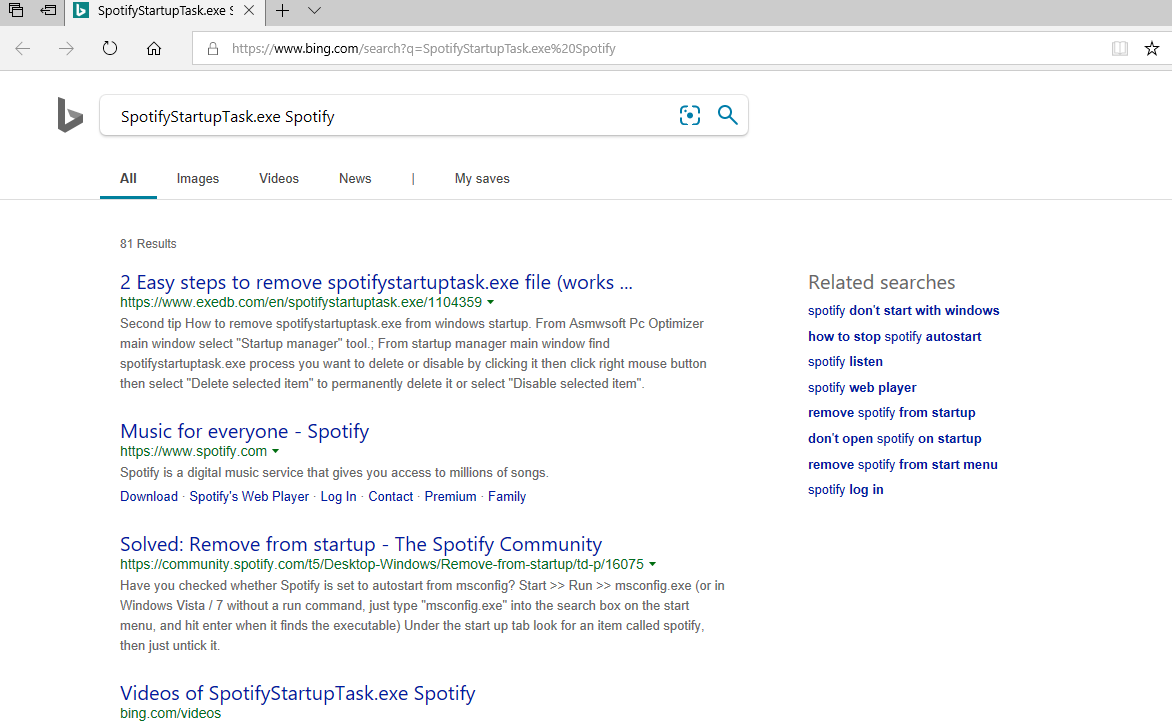The height and width of the screenshot is (721, 1172).
Task: Expand dropdown arrow next to exedb.com URL
Action: coord(490,303)
